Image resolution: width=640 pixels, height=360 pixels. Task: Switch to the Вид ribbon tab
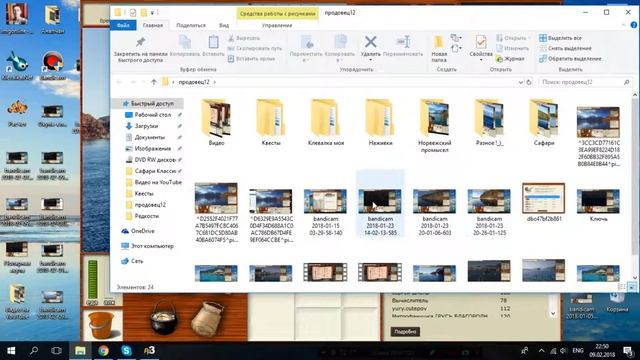(x=224, y=25)
